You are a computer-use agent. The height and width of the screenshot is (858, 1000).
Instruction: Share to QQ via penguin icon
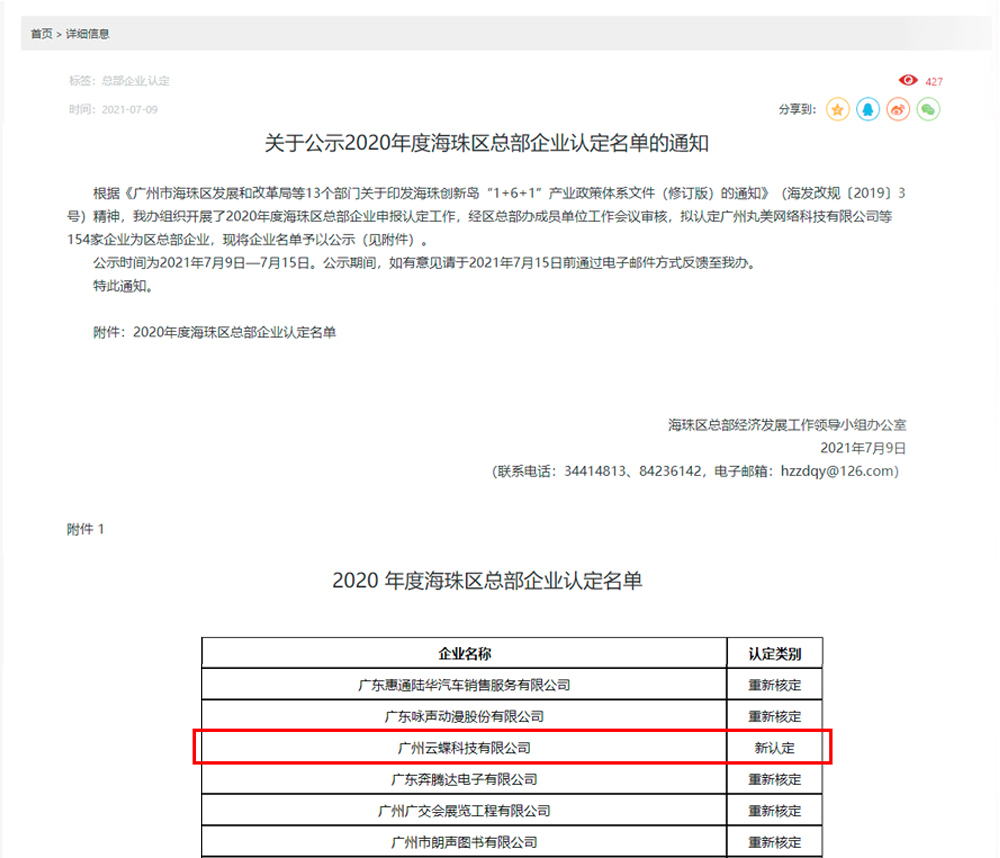pyautogui.click(x=868, y=109)
